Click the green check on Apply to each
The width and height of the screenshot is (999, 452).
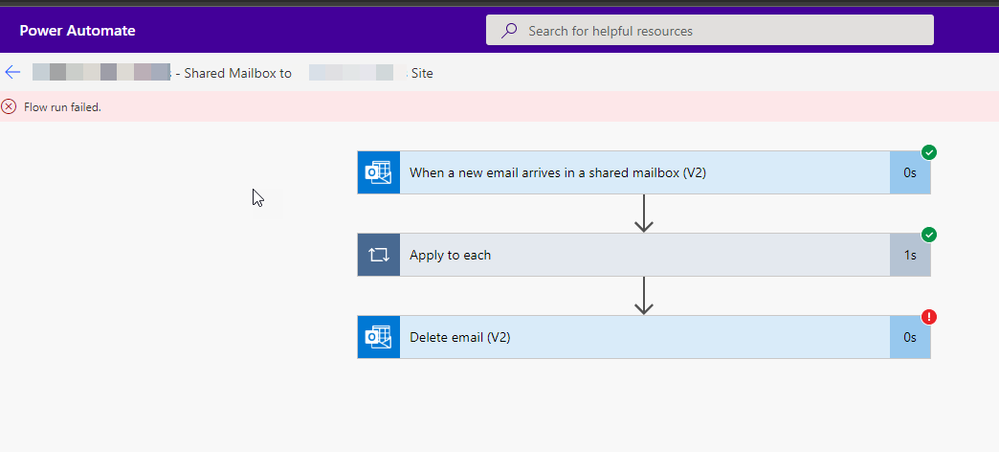click(929, 235)
